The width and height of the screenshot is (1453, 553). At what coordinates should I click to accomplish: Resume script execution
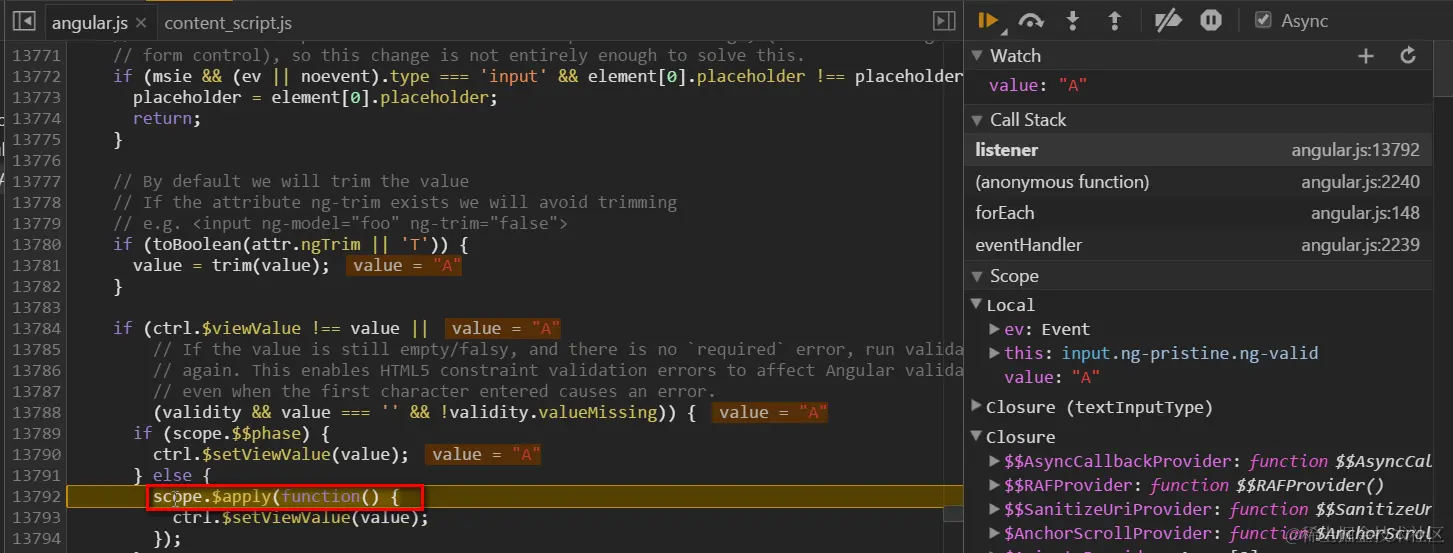pos(988,21)
